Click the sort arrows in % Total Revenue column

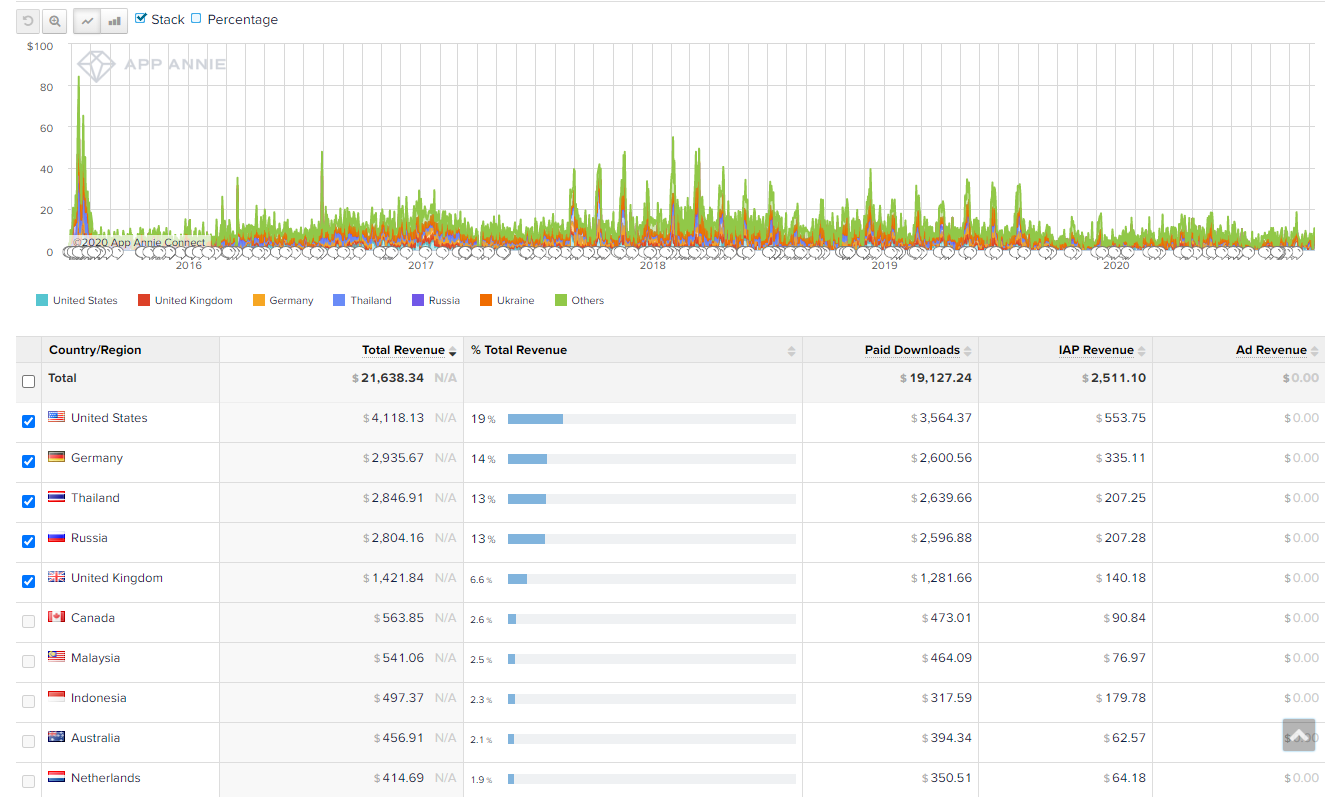coord(792,351)
